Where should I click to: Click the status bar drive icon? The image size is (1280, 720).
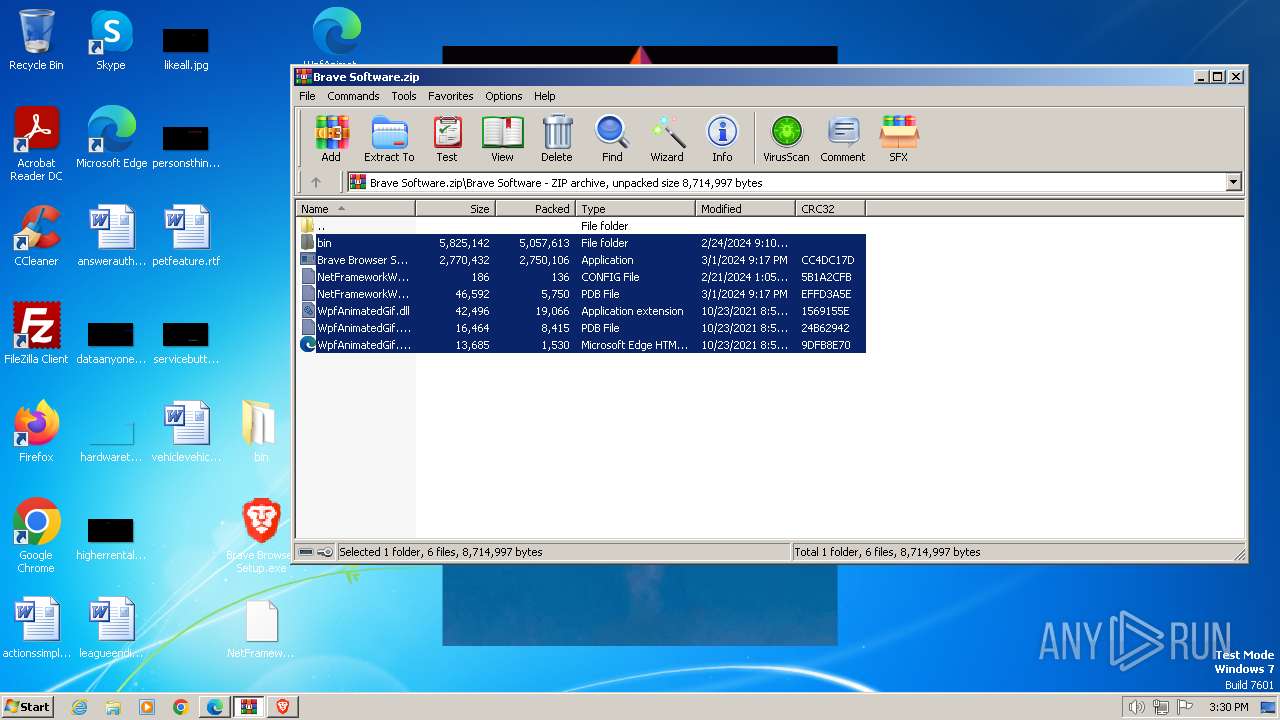[x=306, y=552]
